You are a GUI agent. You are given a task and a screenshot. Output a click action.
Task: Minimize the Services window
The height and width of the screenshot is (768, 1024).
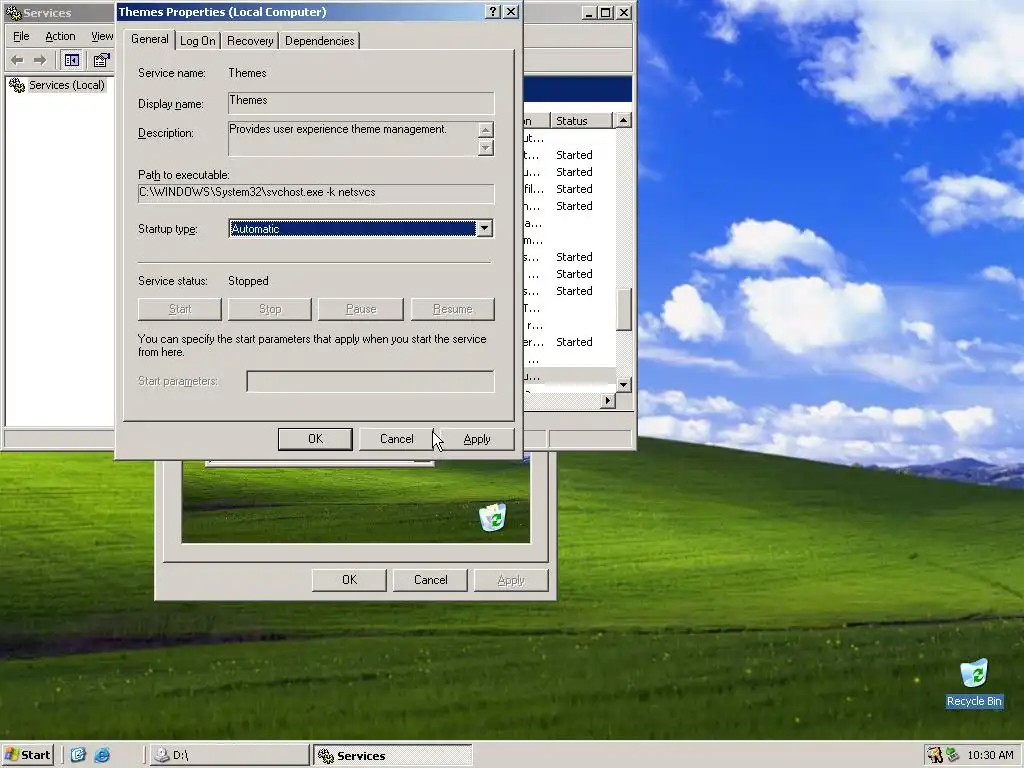click(589, 12)
